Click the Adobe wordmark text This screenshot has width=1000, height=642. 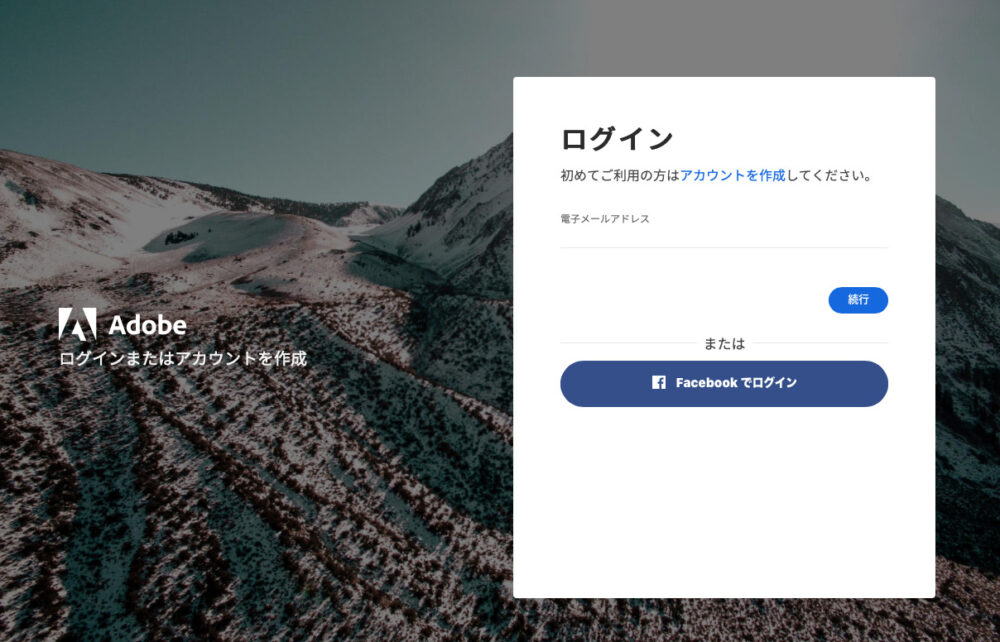pyautogui.click(x=147, y=325)
